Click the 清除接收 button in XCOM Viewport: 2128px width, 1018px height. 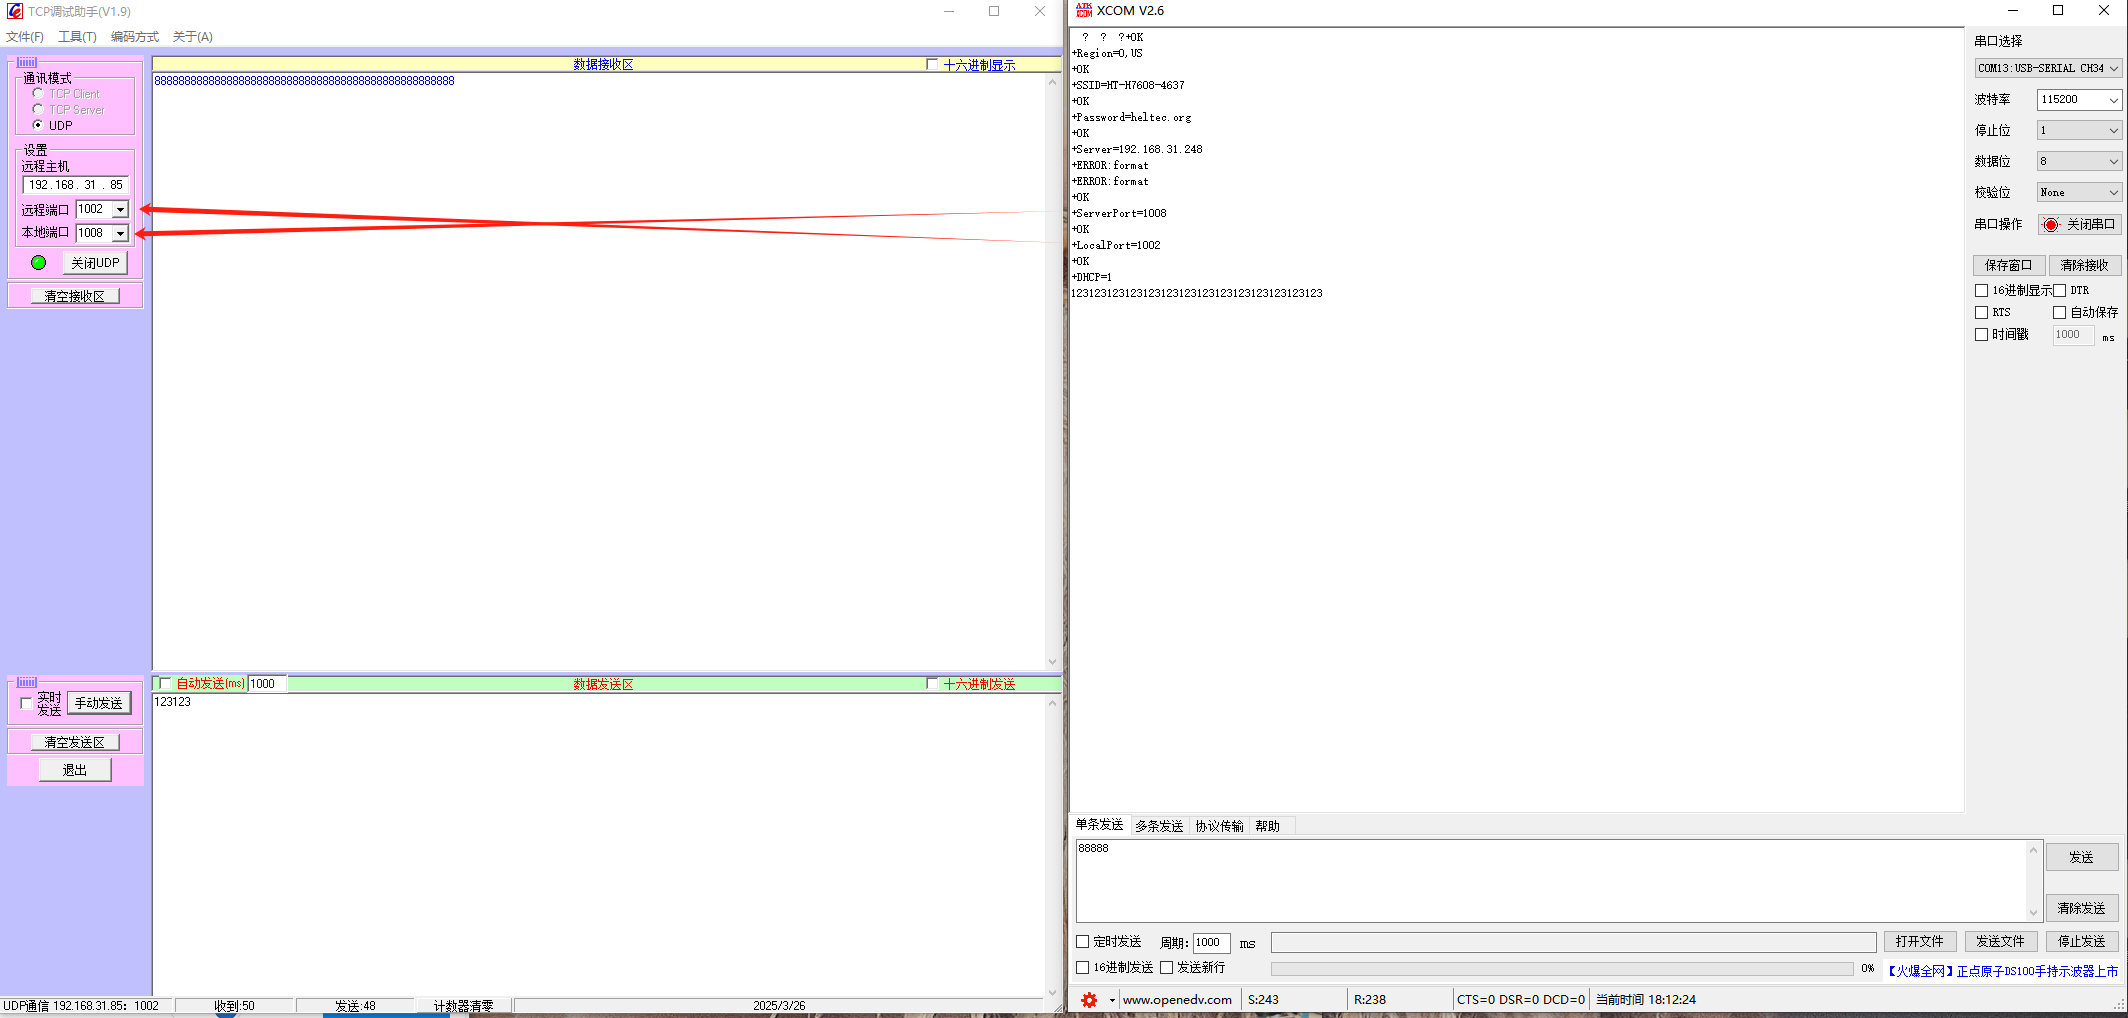(x=2083, y=265)
